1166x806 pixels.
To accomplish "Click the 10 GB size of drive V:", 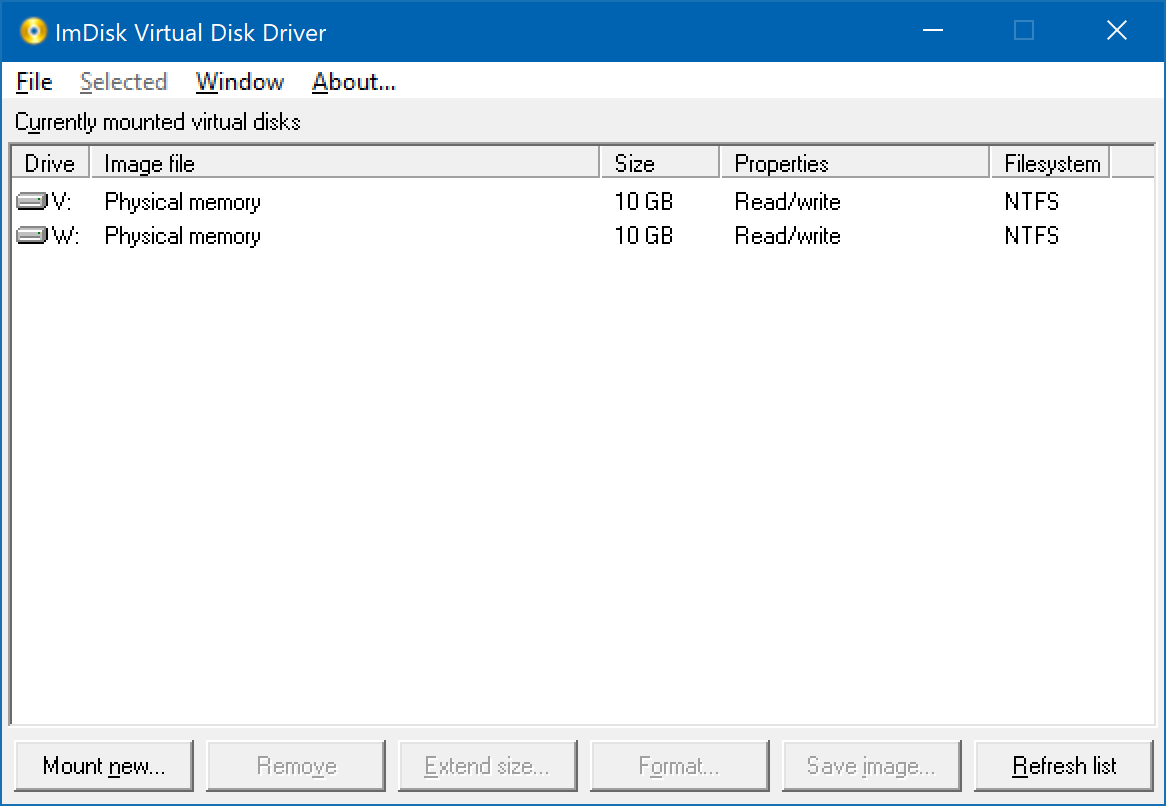I will (643, 202).
